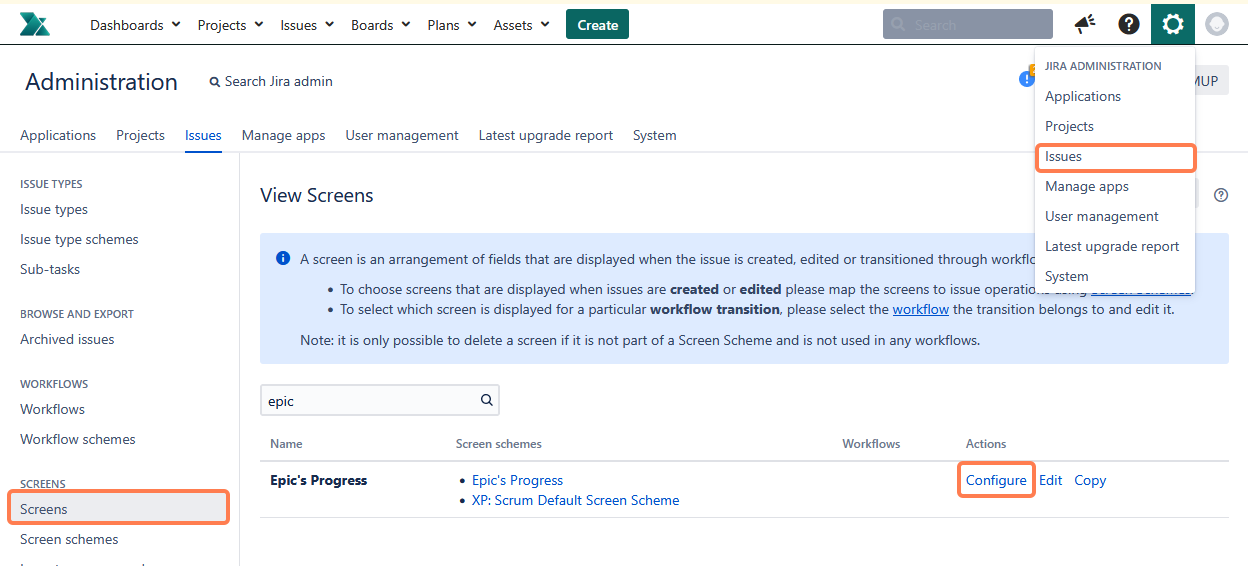
Task: Open Workflow schemes in the sidebar
Action: 77,439
